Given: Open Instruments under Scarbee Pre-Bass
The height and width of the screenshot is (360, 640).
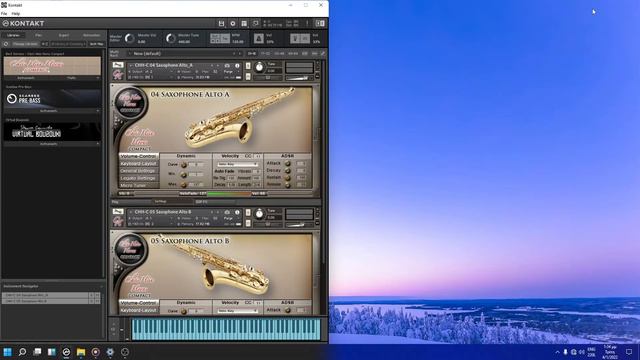Looking at the screenshot, I should [x=49, y=111].
